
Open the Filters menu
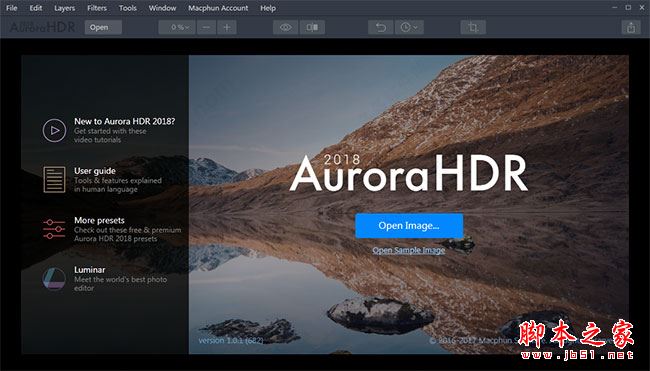97,8
